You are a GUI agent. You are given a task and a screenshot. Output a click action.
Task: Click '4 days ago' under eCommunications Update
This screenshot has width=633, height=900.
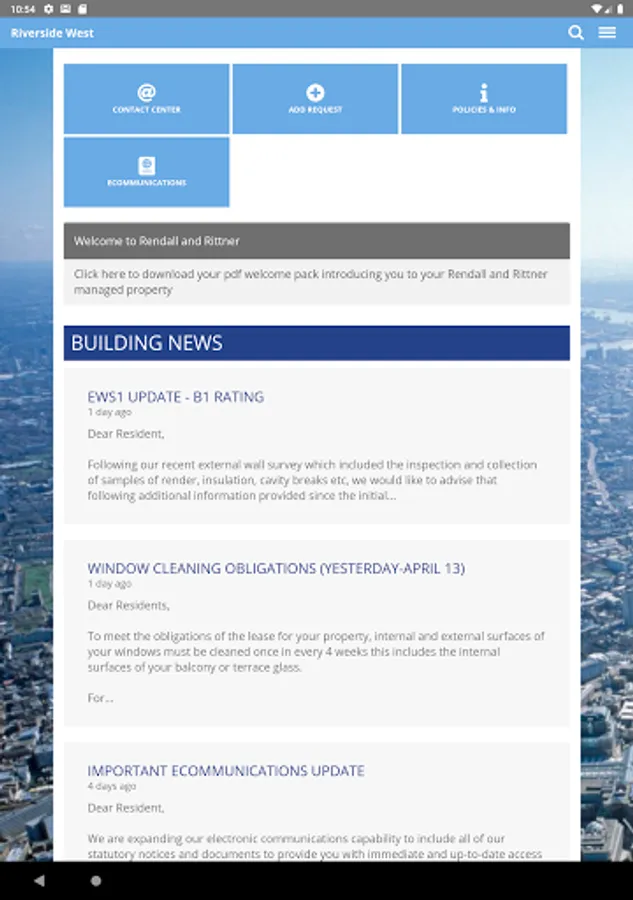(x=112, y=786)
